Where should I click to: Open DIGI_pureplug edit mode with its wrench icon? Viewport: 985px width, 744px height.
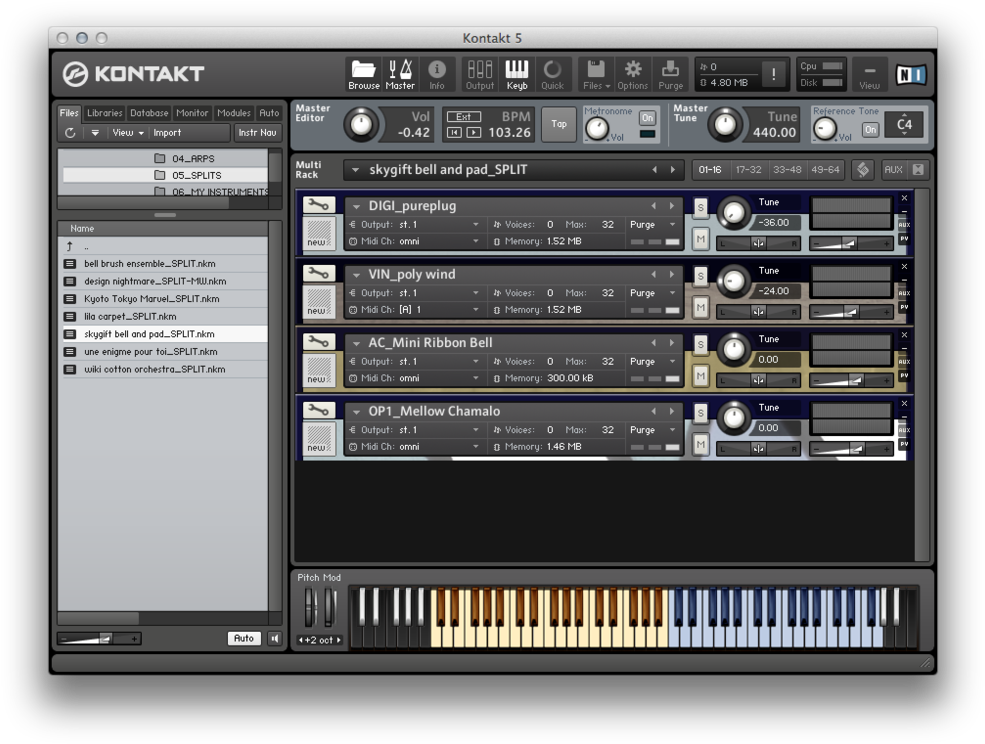point(319,205)
